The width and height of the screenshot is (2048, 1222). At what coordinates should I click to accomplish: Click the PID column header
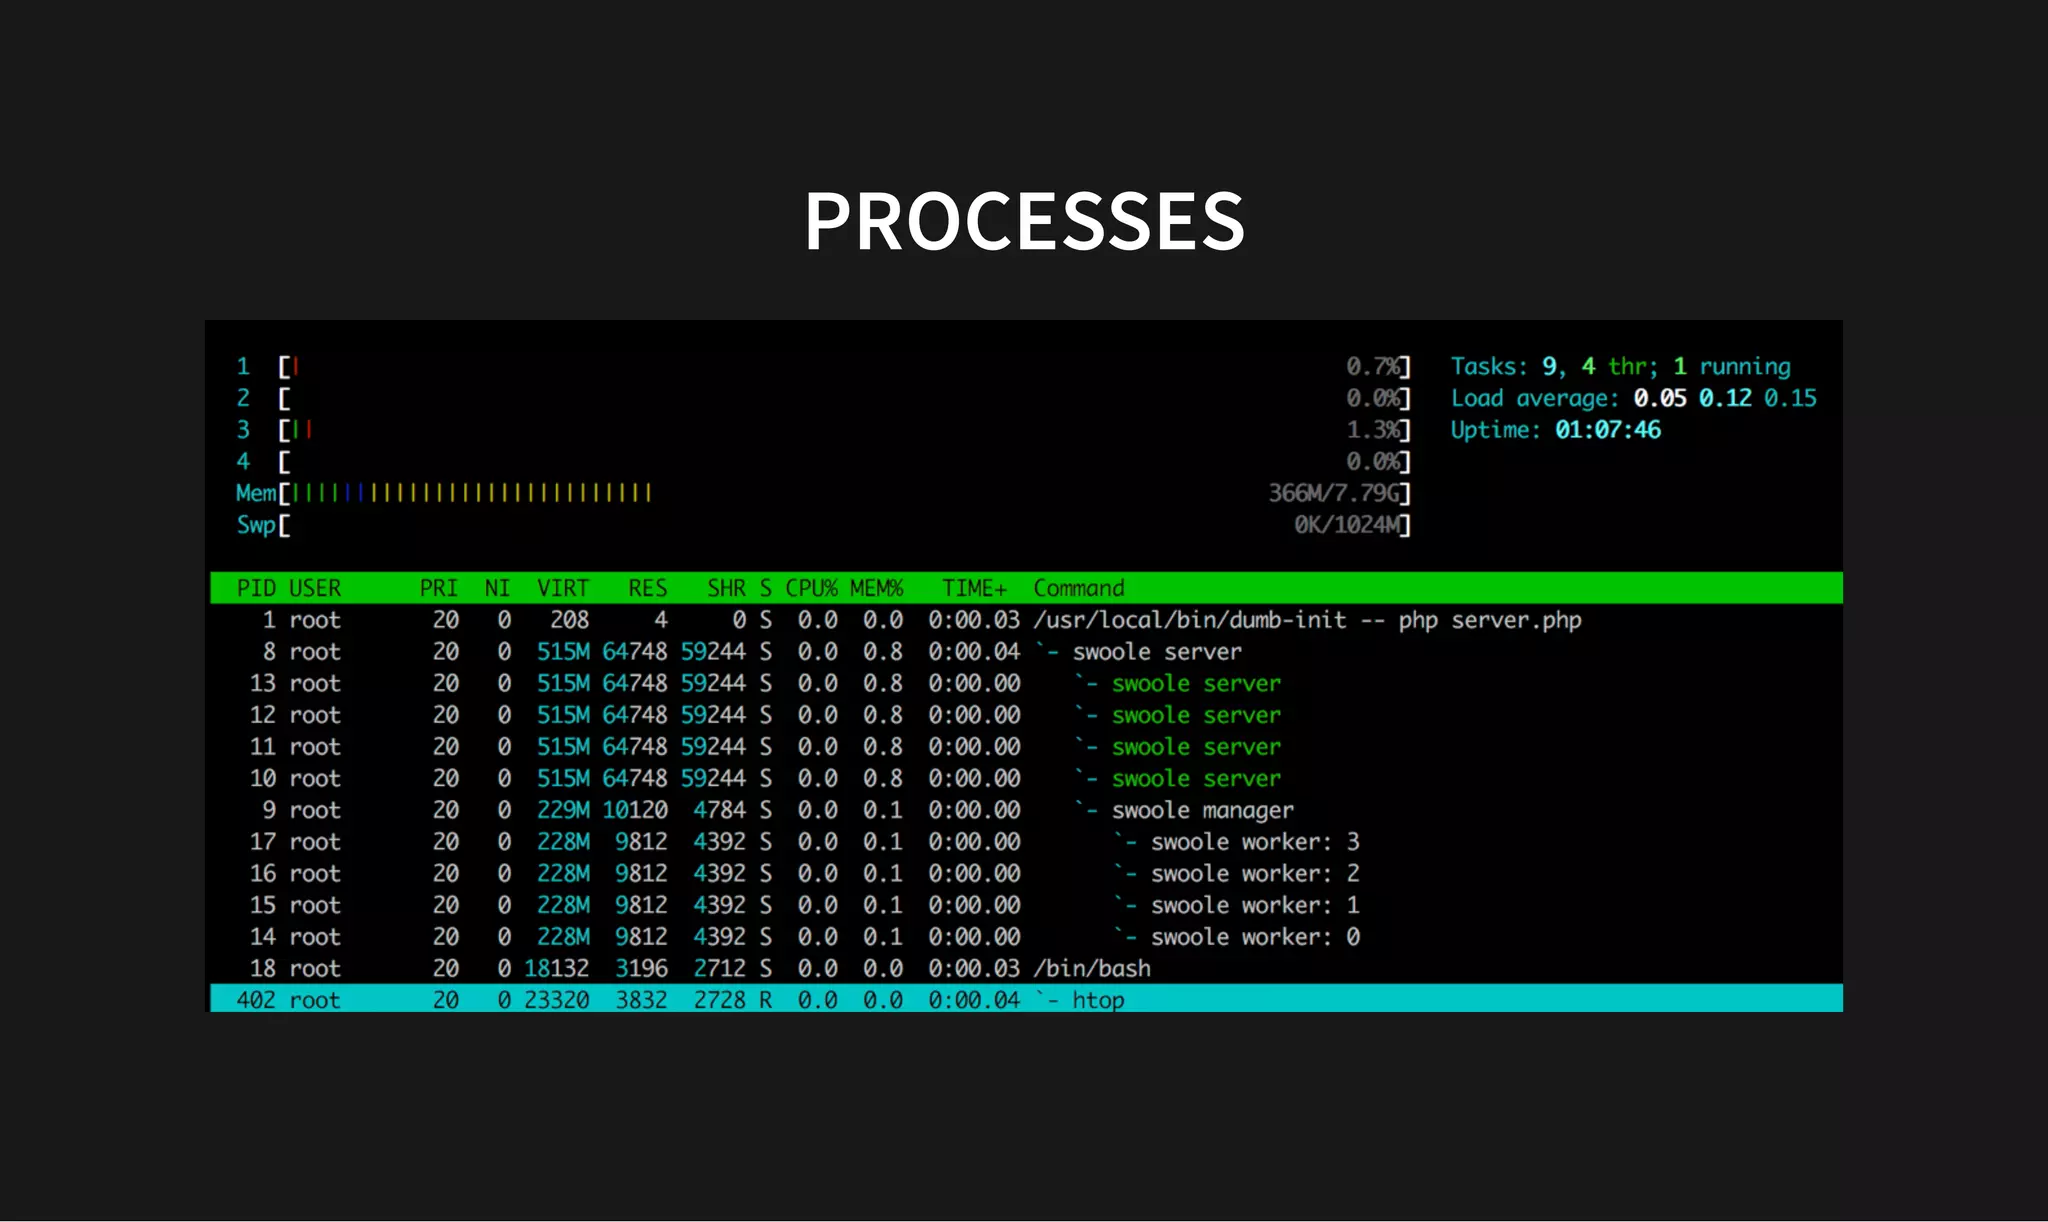pos(255,588)
